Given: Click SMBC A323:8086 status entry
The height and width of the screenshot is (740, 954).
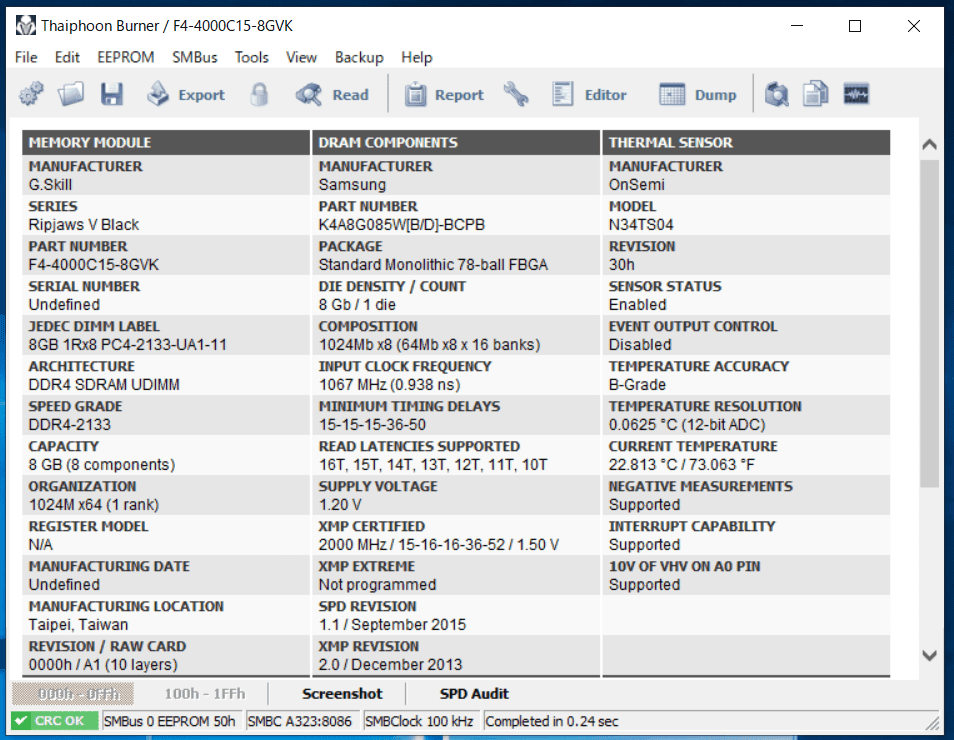Looking at the screenshot, I should (x=300, y=721).
